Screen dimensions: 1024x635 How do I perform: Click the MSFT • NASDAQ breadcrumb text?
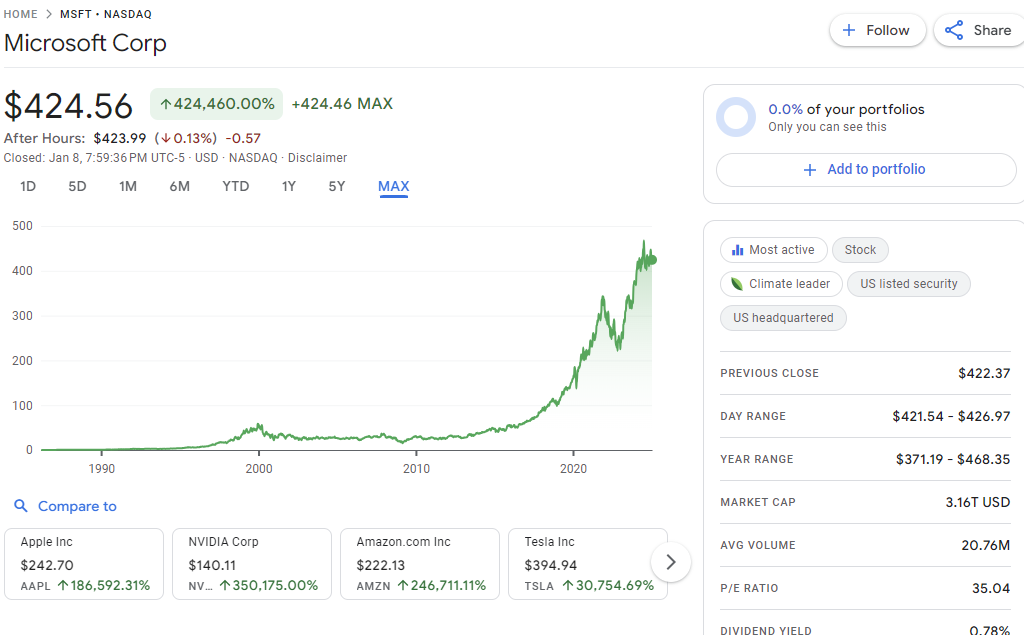(x=106, y=14)
